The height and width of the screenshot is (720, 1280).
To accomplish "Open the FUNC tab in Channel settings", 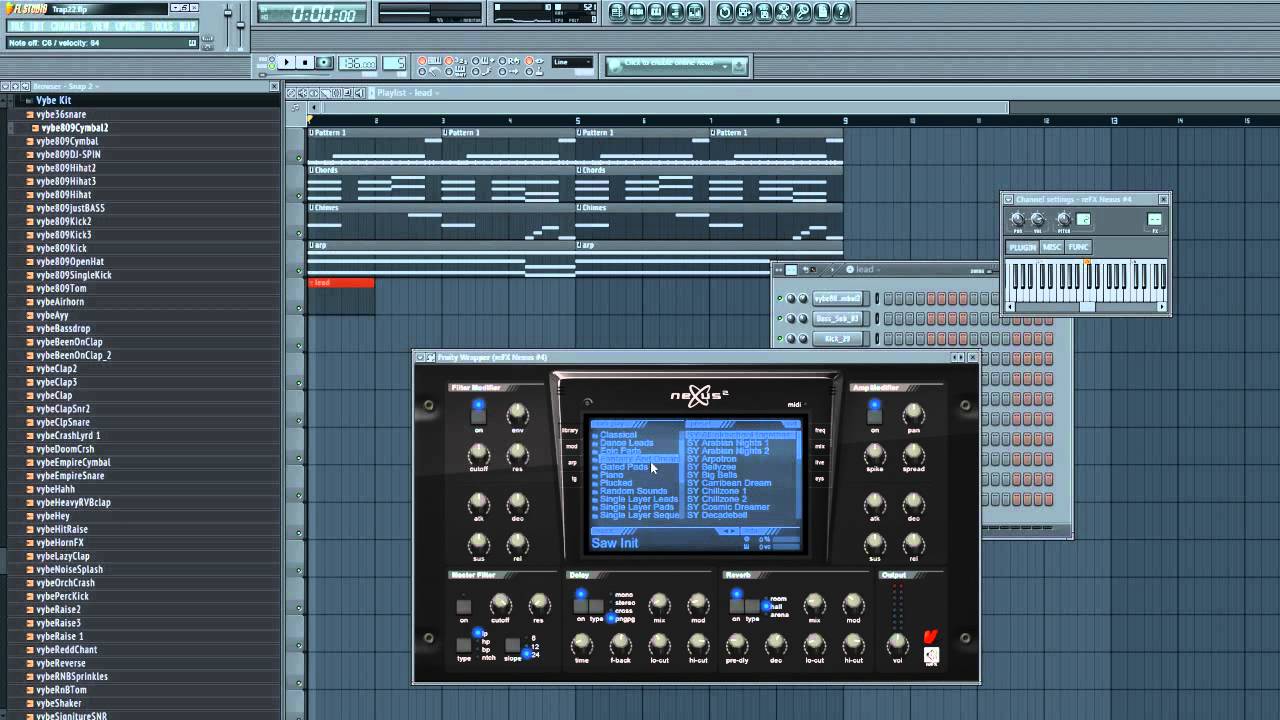I will pyautogui.click(x=1078, y=247).
